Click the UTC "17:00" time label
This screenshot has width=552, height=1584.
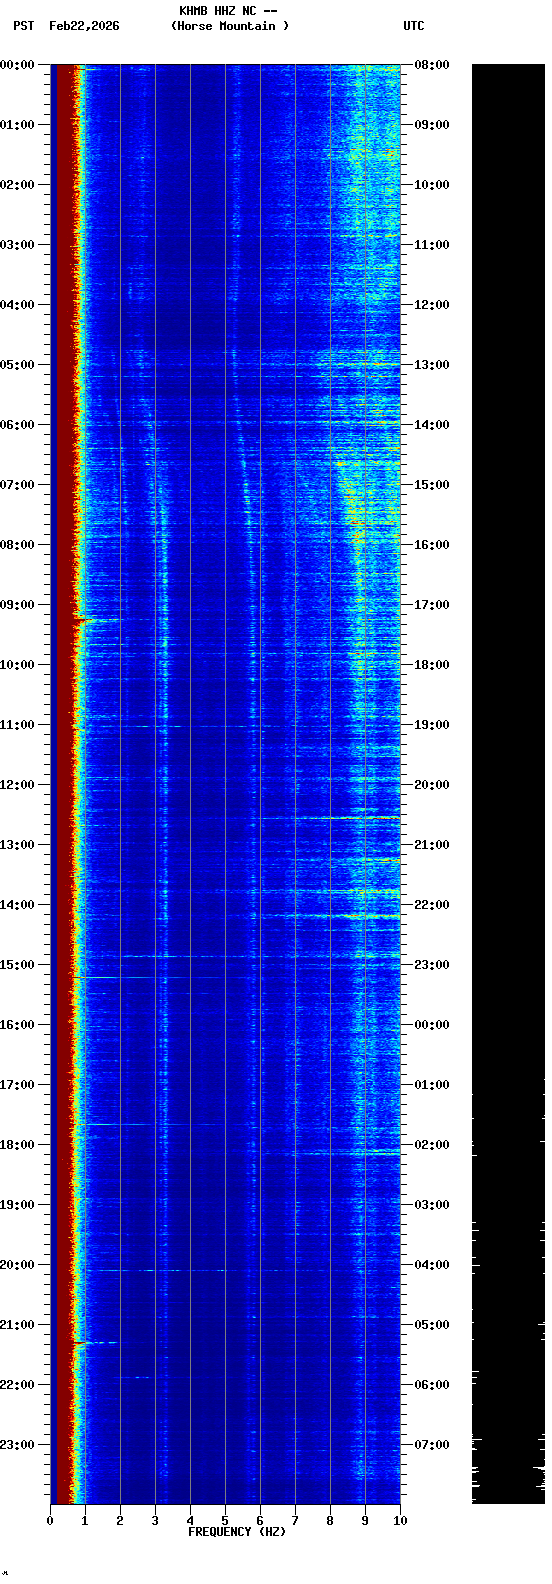(432, 605)
